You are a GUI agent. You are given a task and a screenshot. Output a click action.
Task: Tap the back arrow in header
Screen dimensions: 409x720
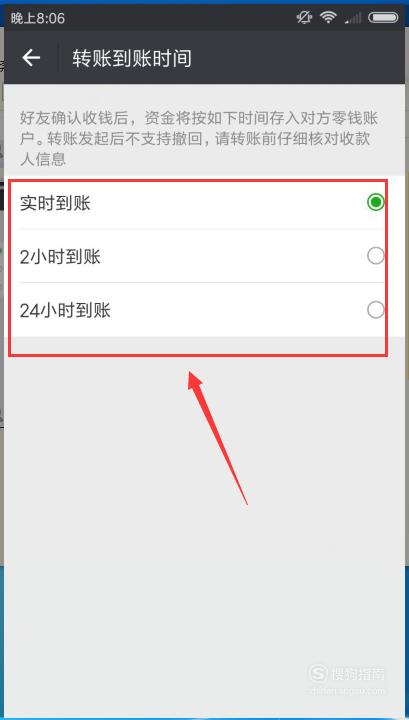31,58
